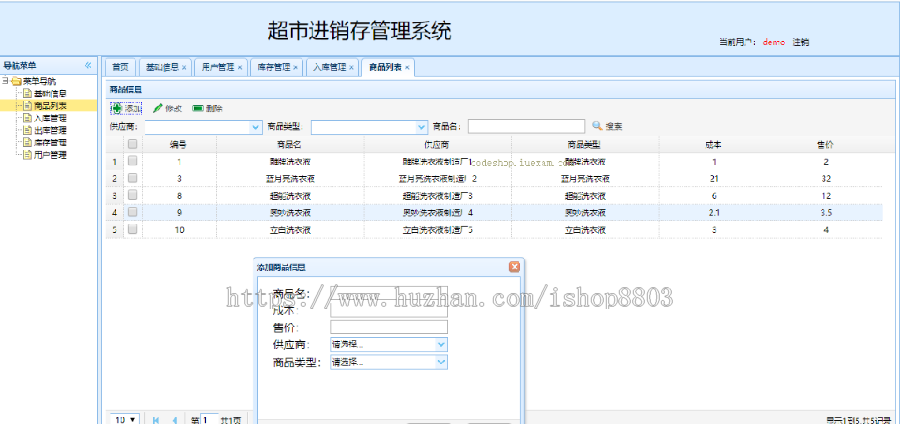Open 库存管理 in the navigation tree
Screen dimensions: 900x424
50,142
